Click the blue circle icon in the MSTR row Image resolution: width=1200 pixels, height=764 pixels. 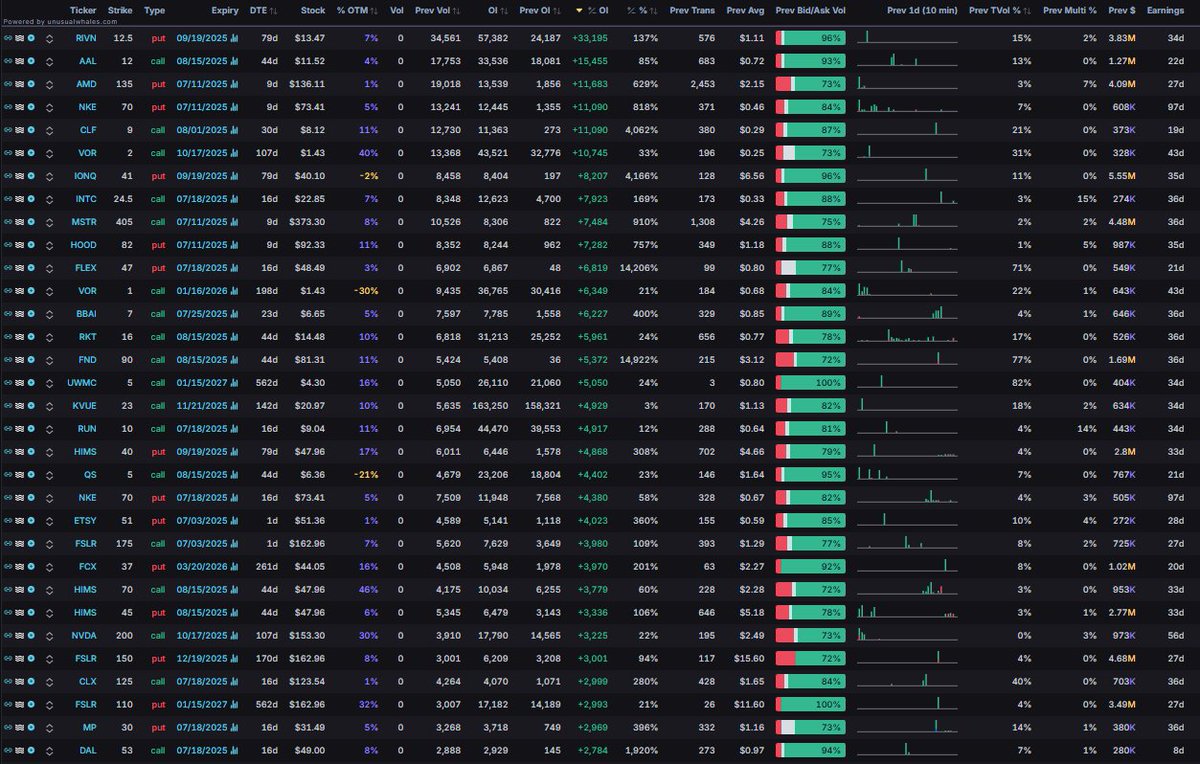(31, 221)
